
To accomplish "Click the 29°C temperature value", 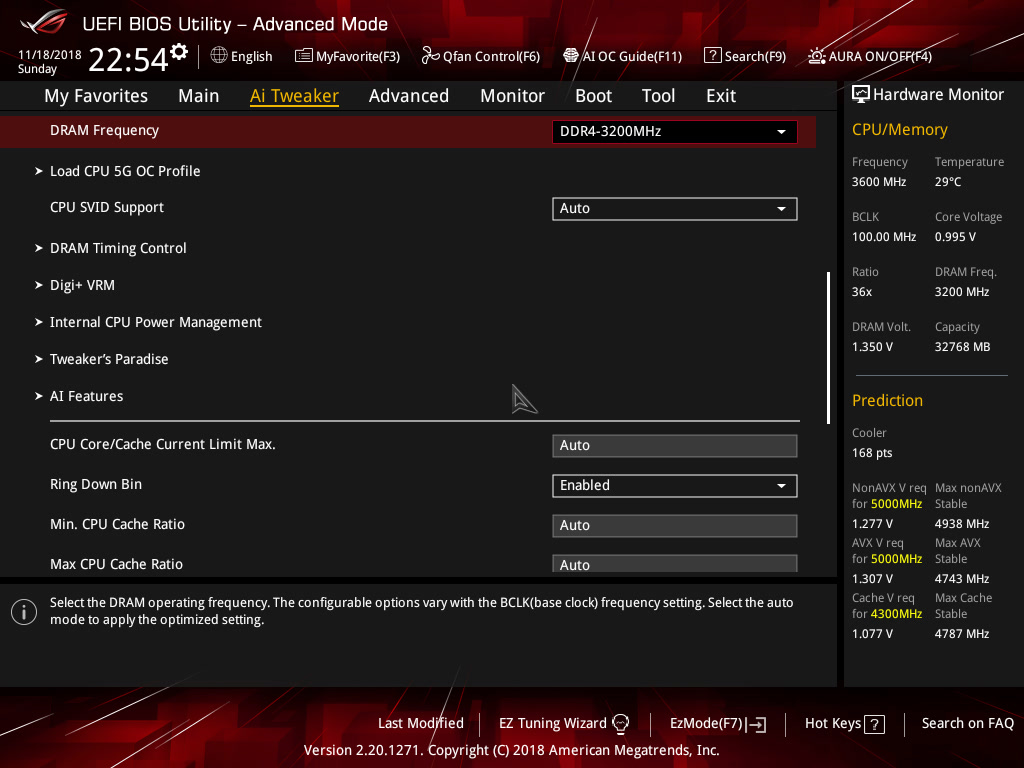I will point(948,182).
